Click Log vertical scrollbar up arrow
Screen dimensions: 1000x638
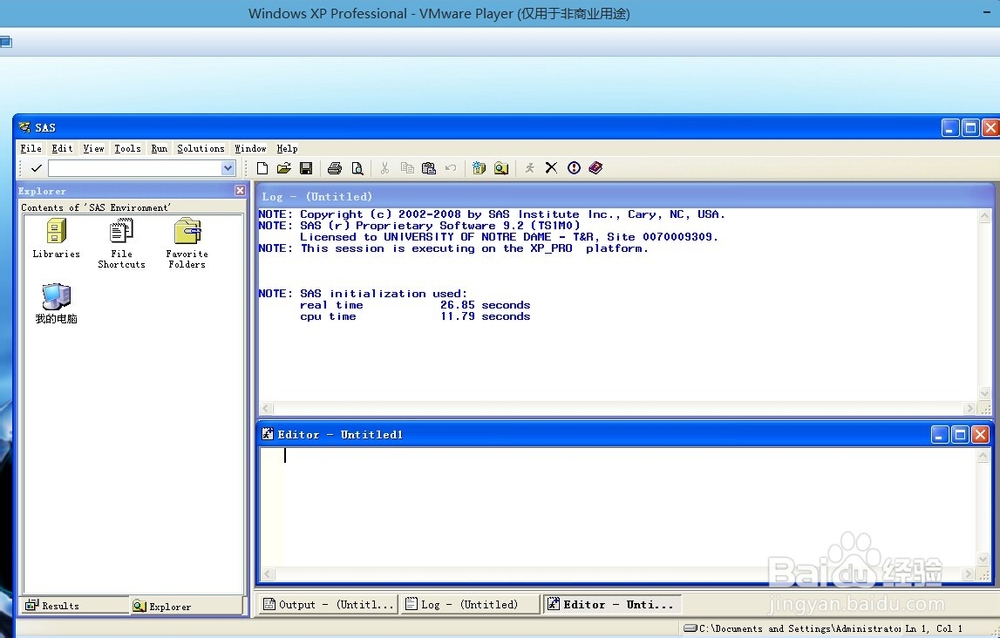(x=984, y=216)
